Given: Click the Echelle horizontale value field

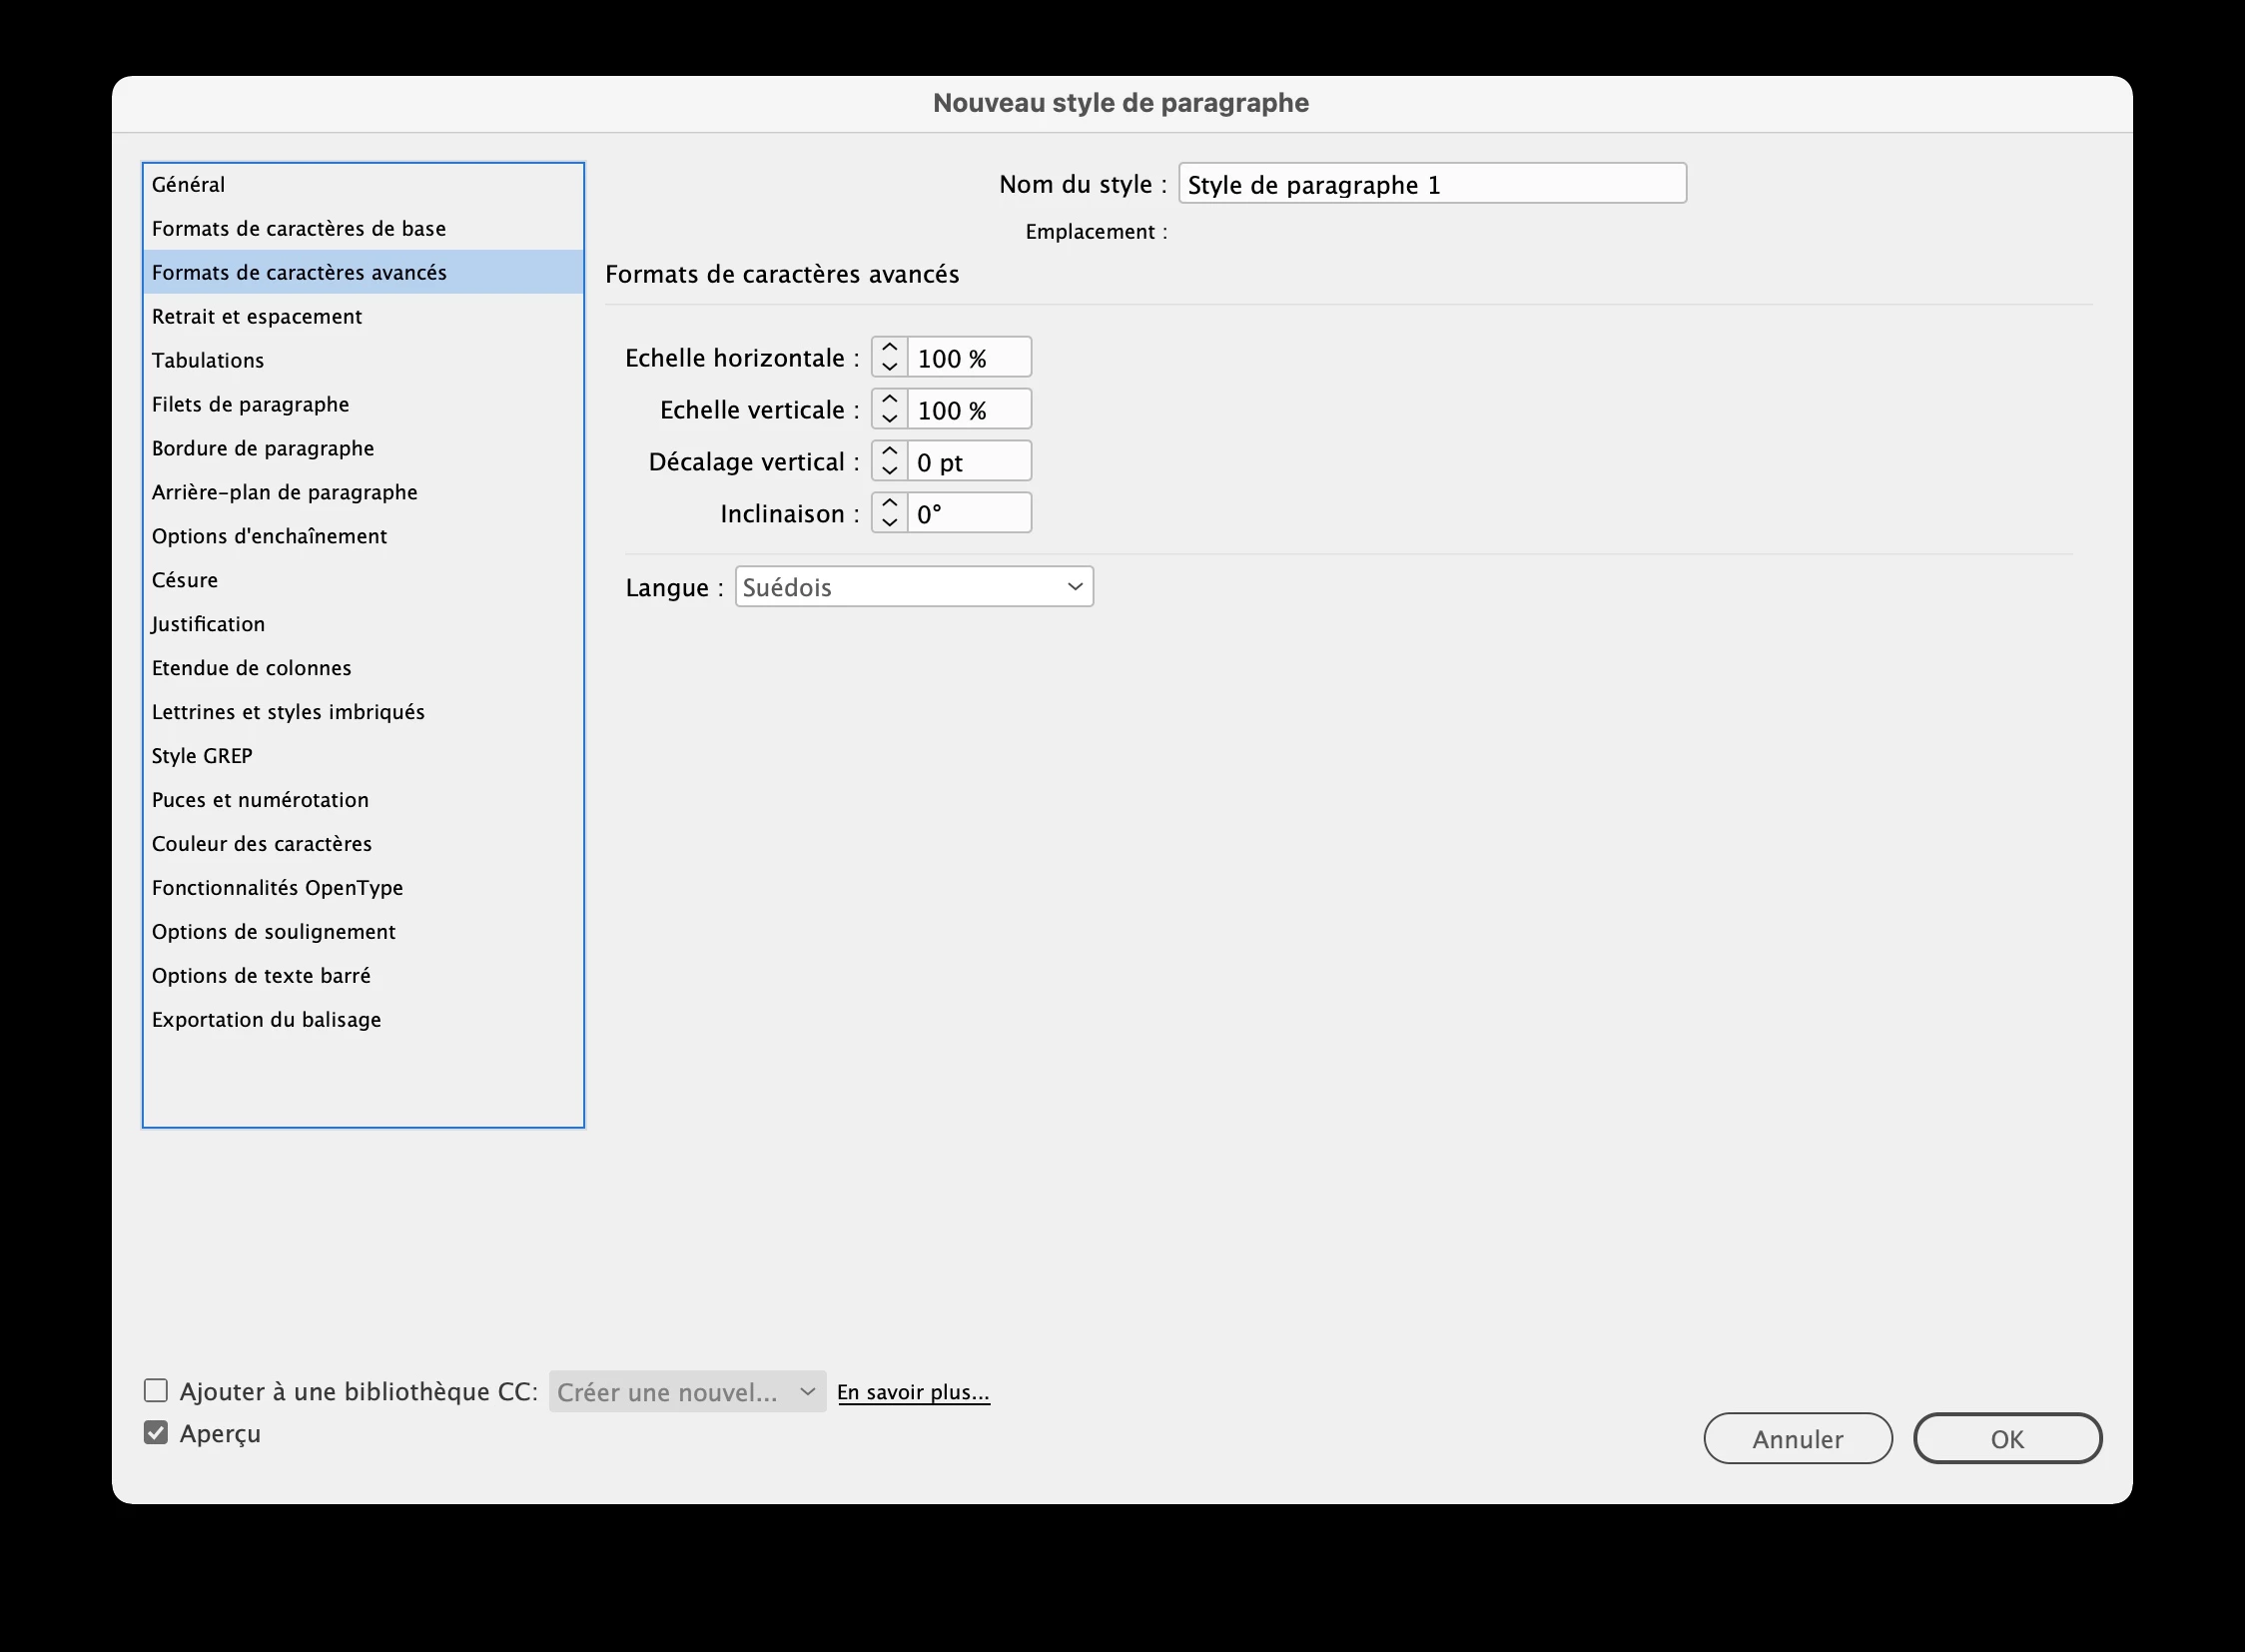Looking at the screenshot, I should point(967,358).
